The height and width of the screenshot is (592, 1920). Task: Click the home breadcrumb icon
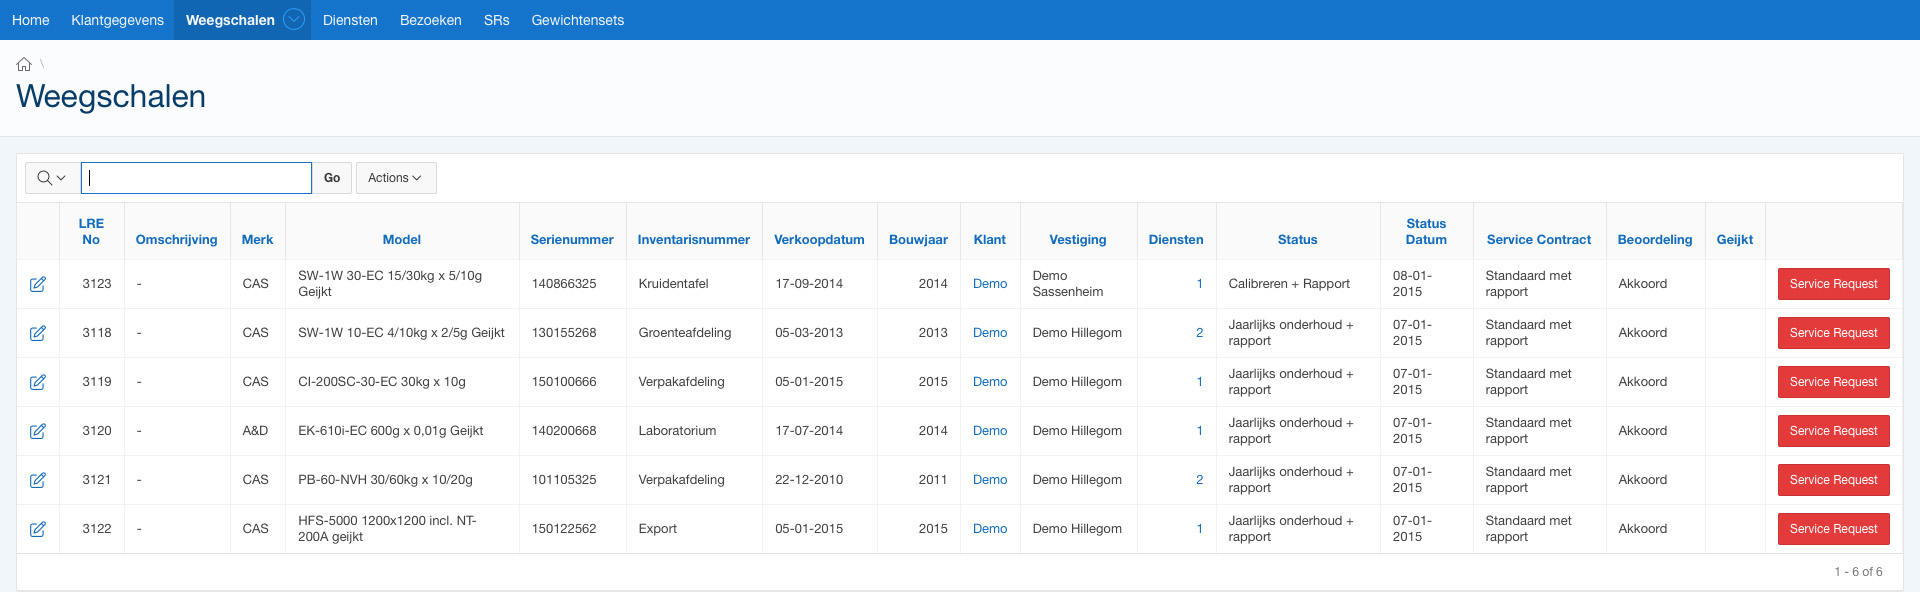24,64
